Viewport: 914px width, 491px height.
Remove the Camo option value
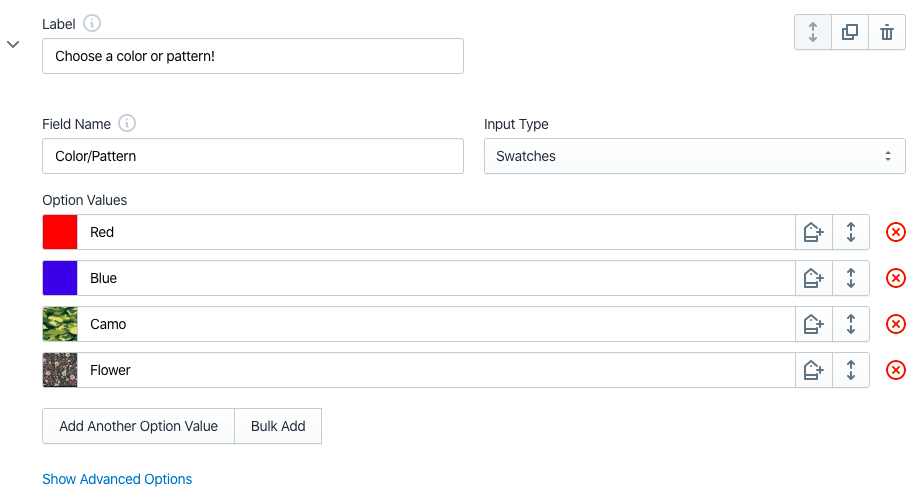point(896,324)
